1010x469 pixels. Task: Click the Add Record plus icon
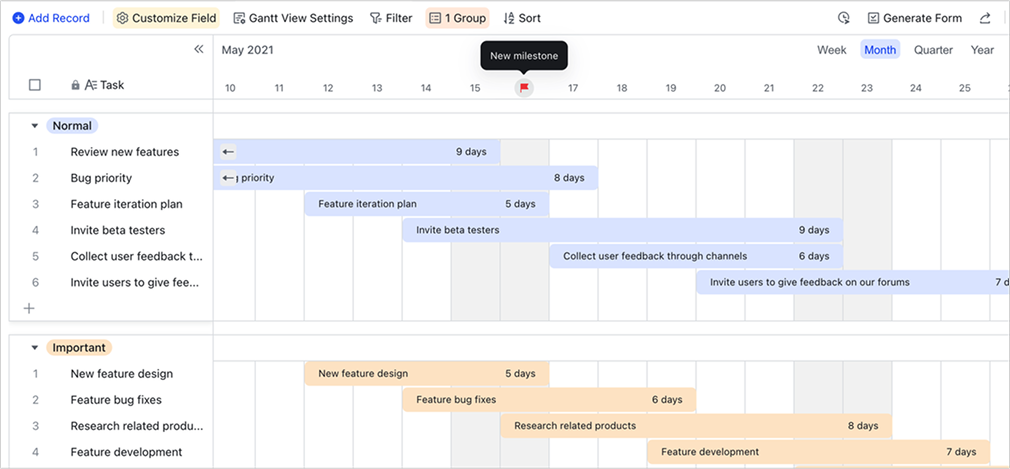click(x=18, y=18)
